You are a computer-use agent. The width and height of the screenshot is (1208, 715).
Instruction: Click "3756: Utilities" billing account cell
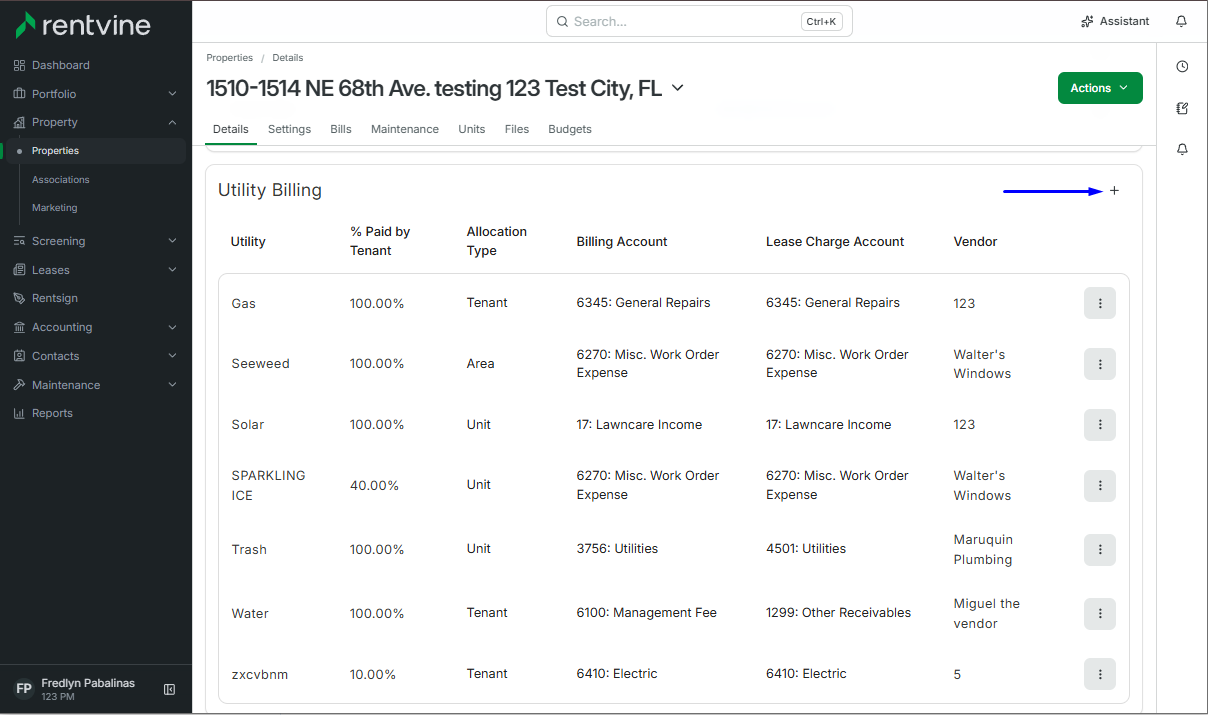617,549
